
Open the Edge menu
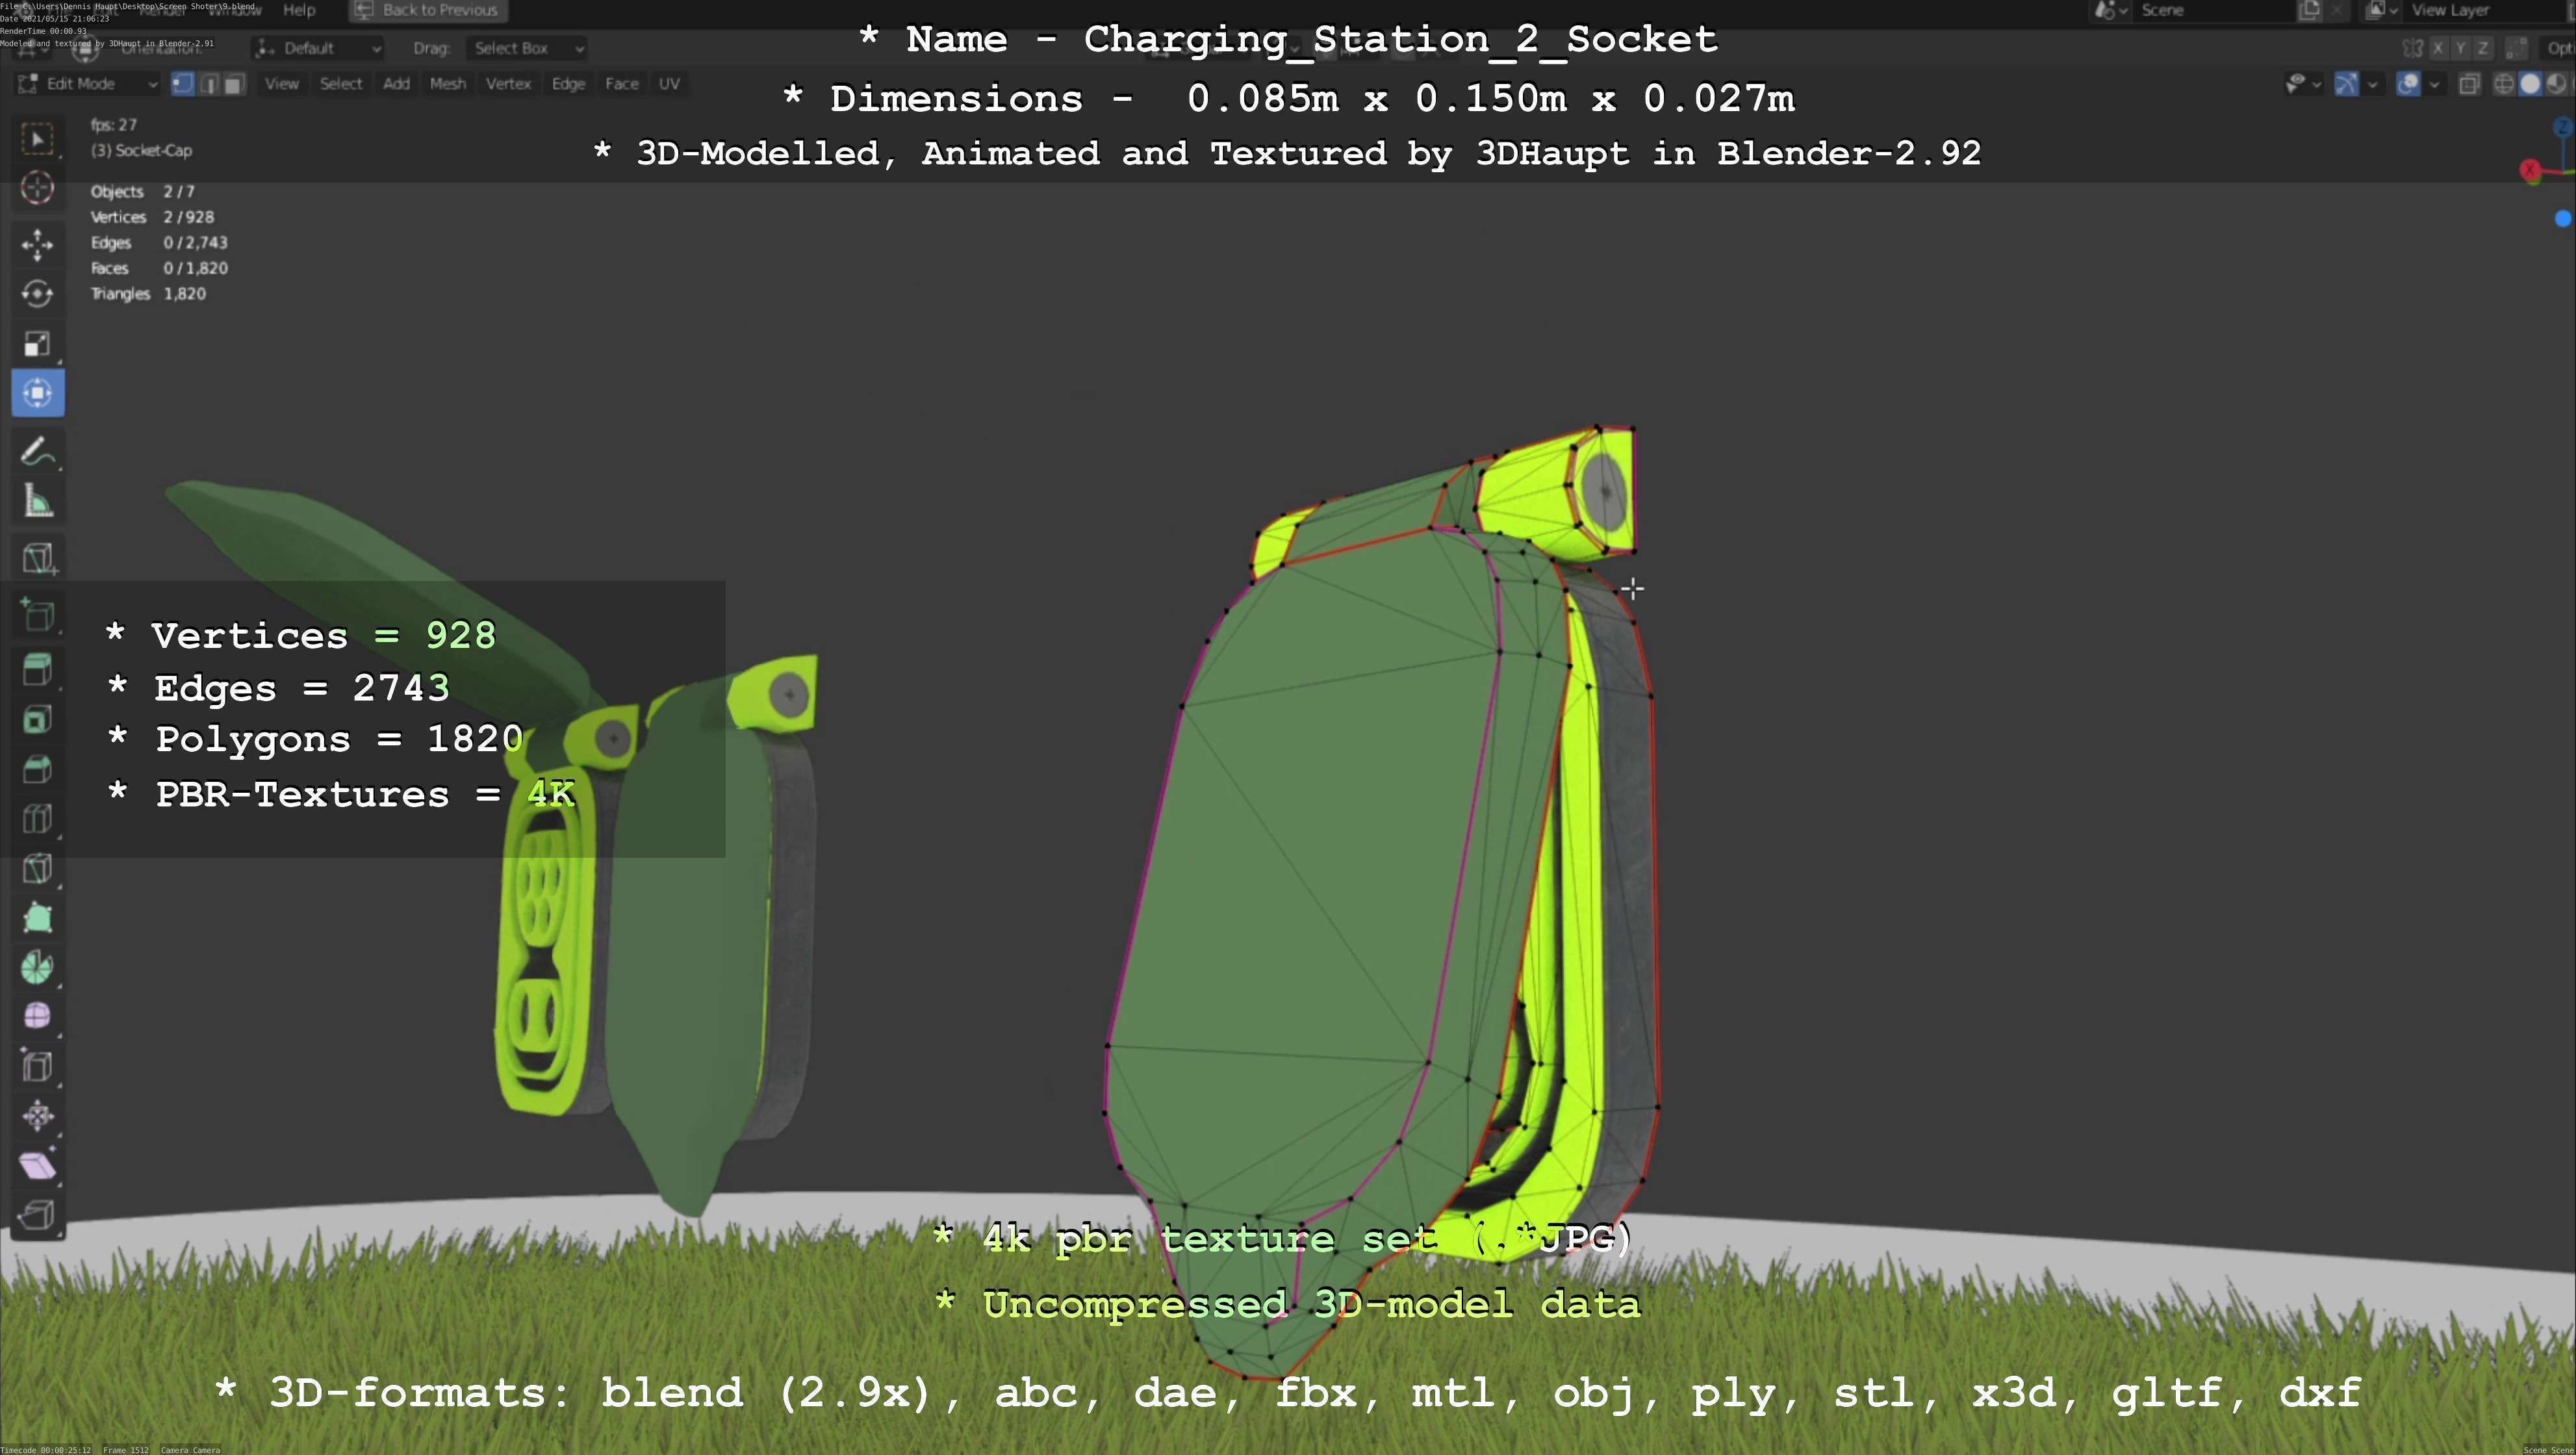click(568, 84)
